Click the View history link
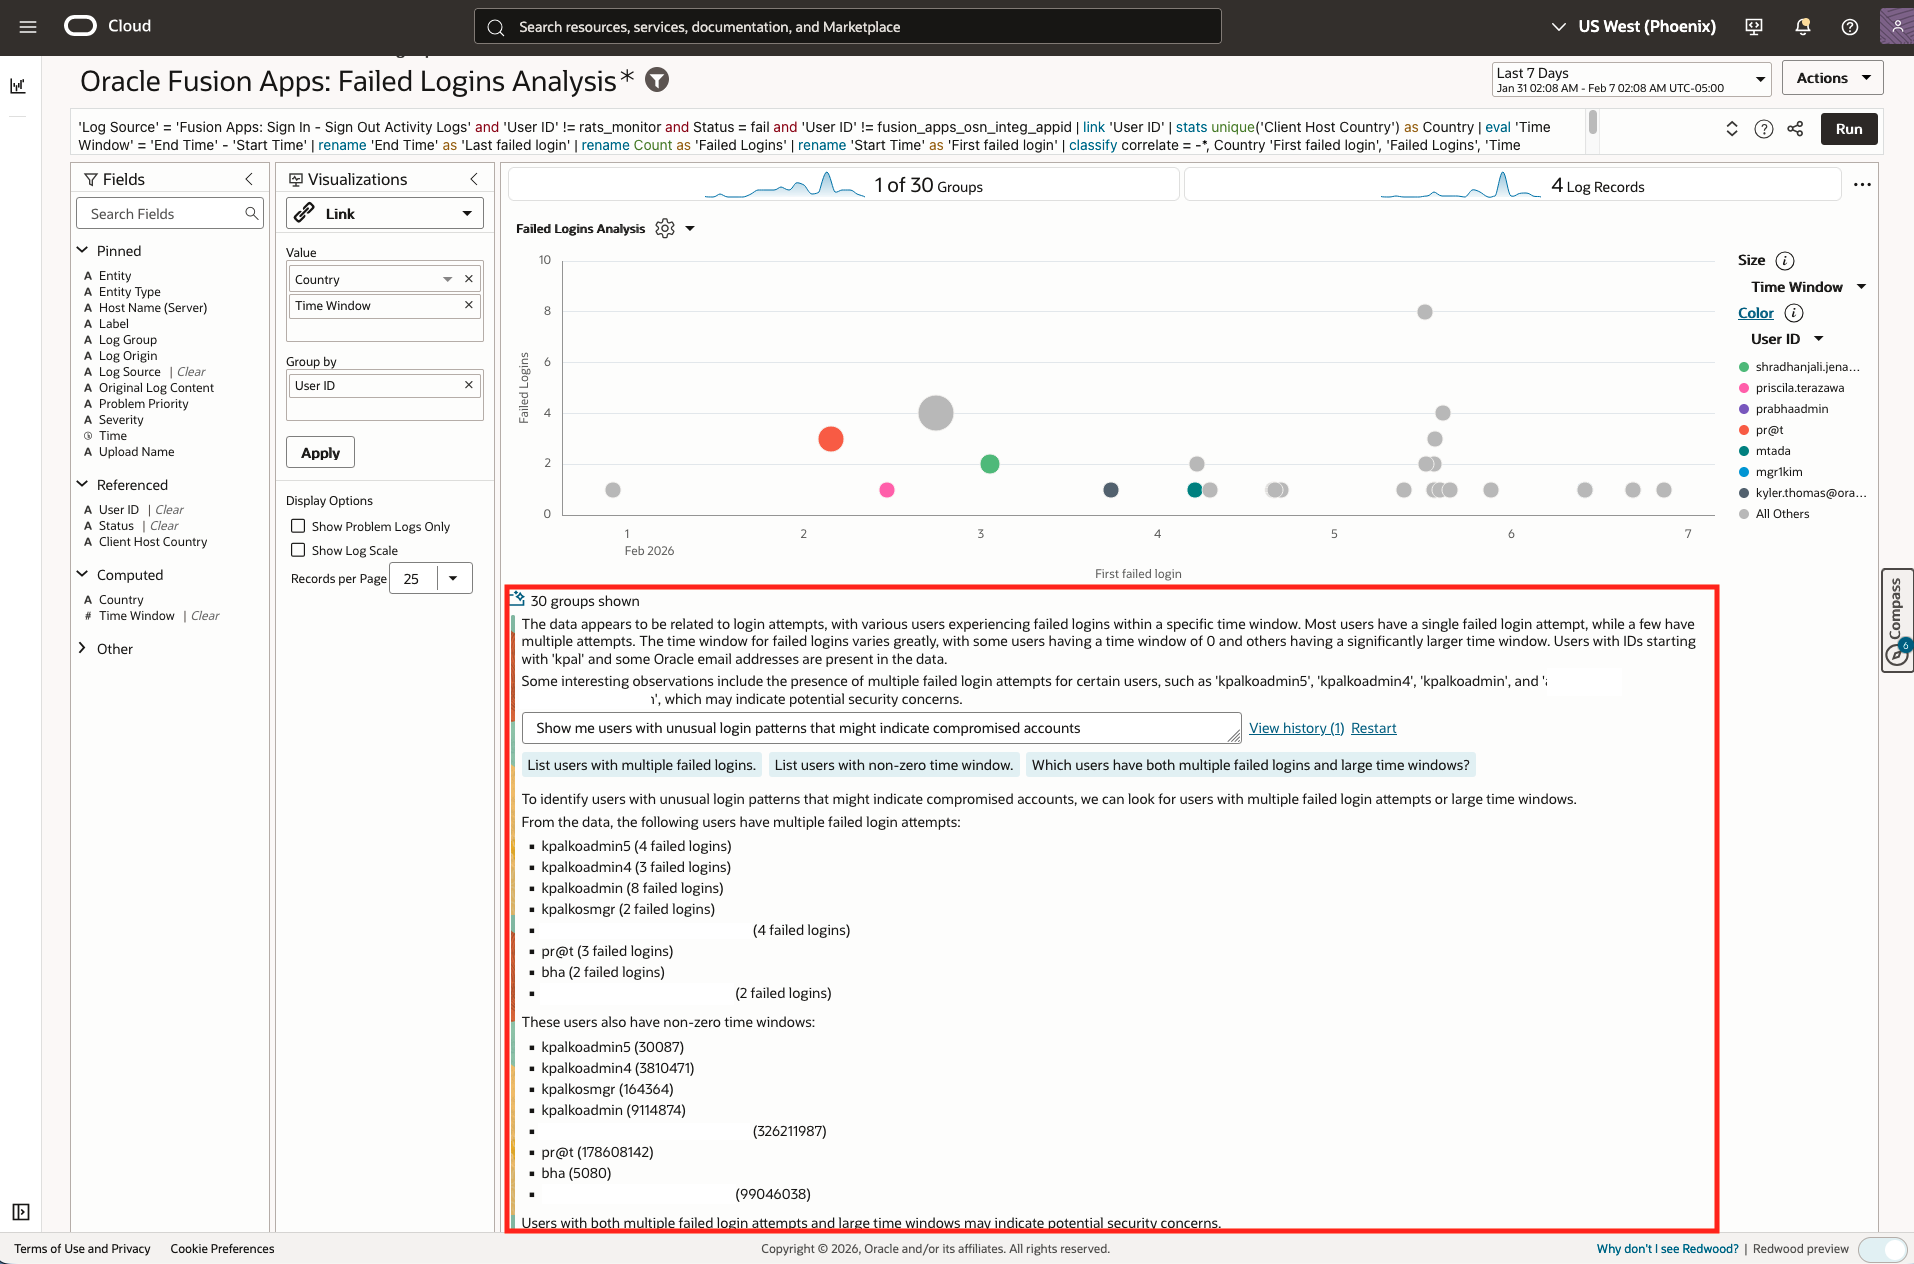Viewport: 1914px width, 1264px height. (x=1296, y=728)
